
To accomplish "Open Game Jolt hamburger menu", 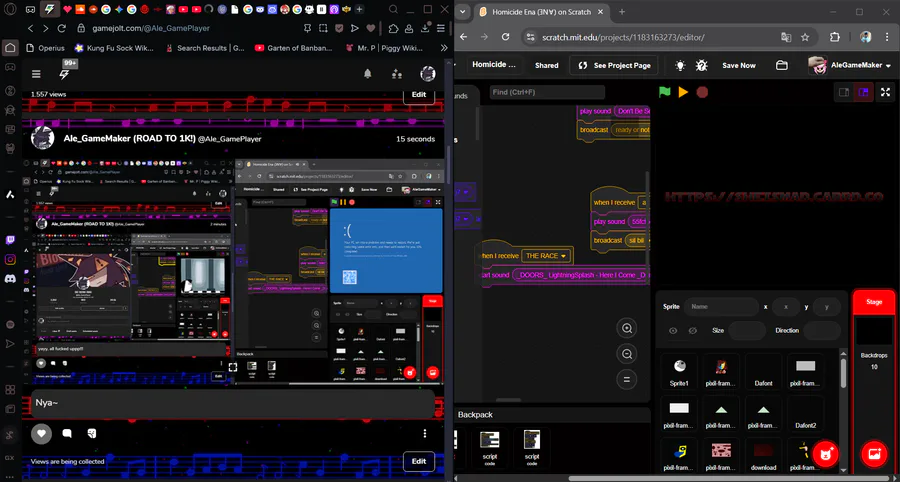I will [36, 73].
